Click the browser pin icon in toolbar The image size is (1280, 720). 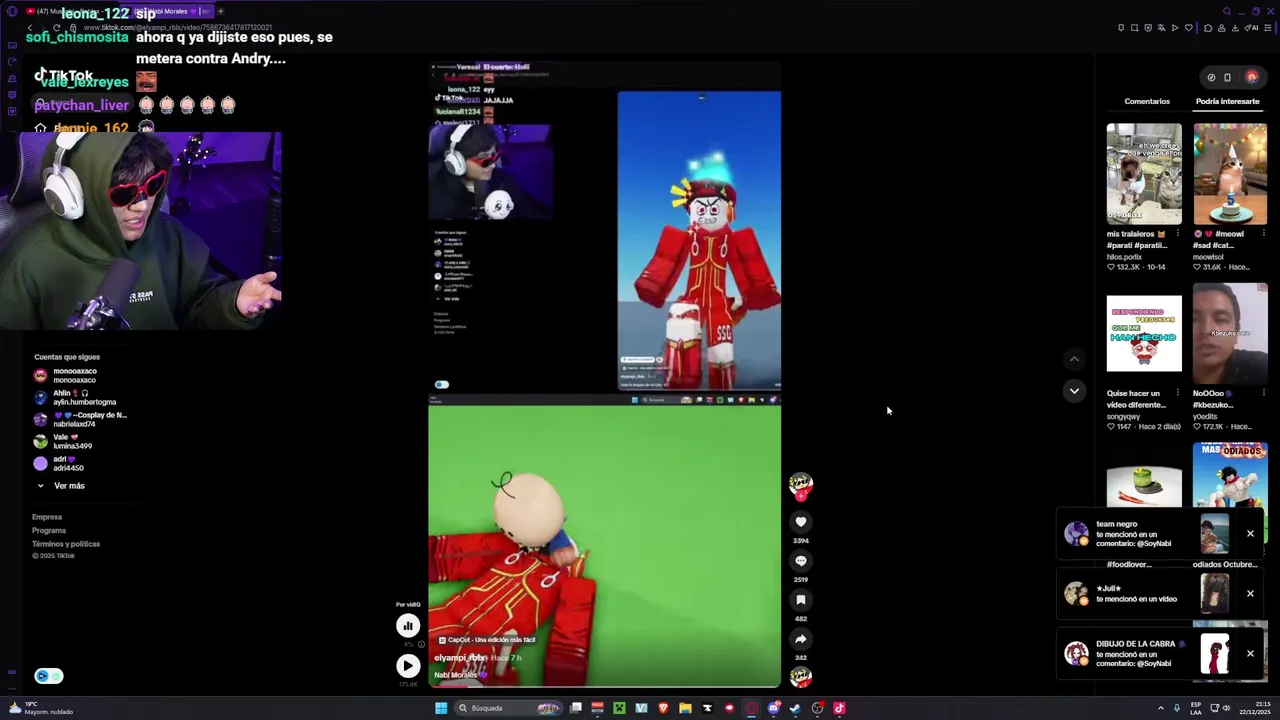point(1121,28)
